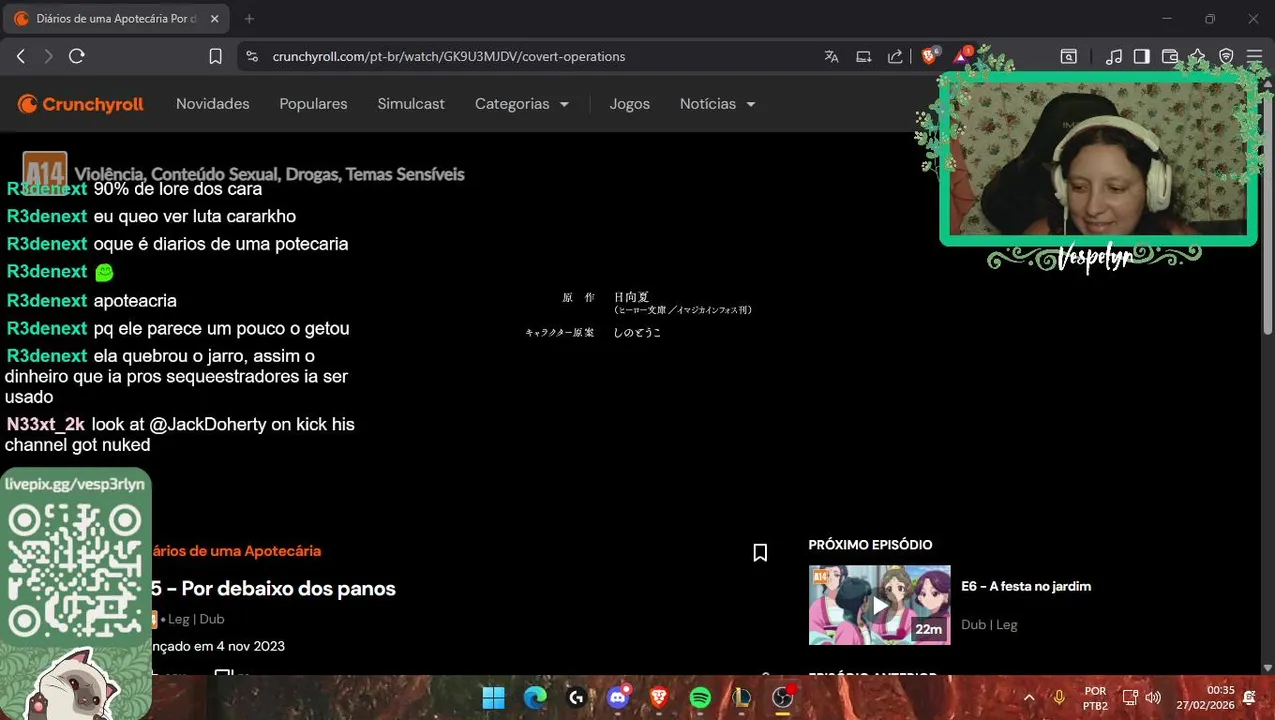Image resolution: width=1275 pixels, height=720 pixels.
Task: Open Discord from taskbar
Action: [x=618, y=698]
